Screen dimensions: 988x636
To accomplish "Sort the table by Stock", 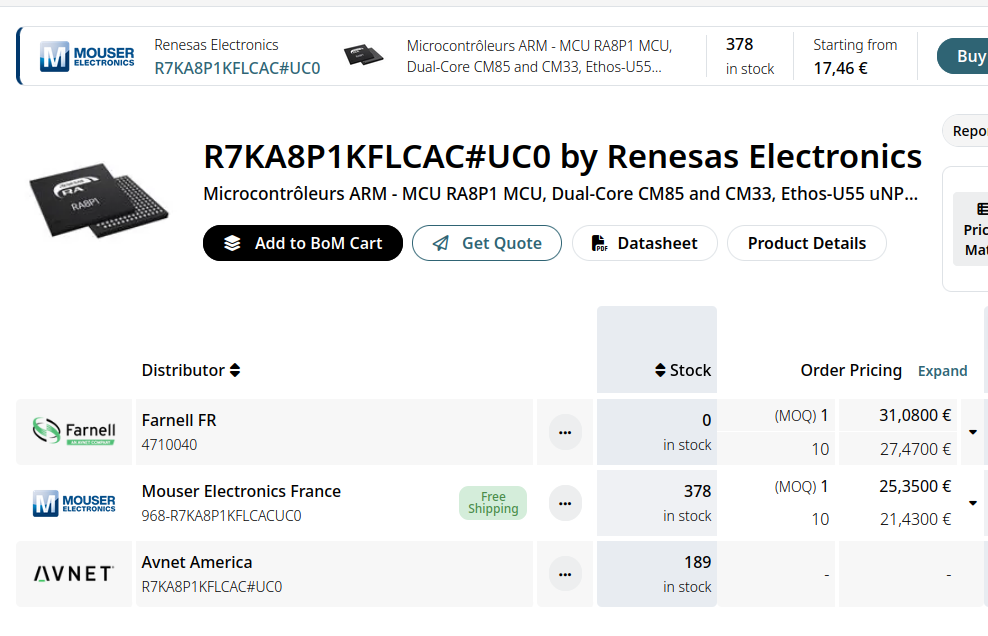I will pyautogui.click(x=683, y=370).
